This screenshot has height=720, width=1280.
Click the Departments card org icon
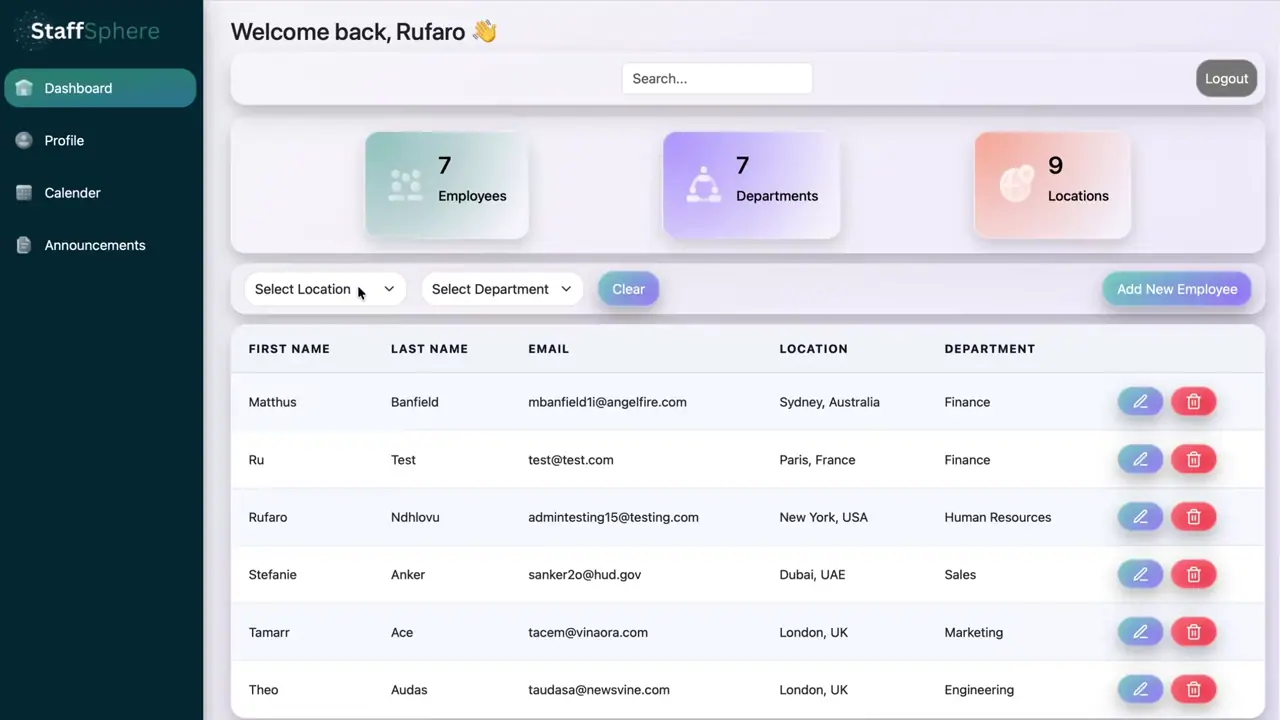pos(704,185)
